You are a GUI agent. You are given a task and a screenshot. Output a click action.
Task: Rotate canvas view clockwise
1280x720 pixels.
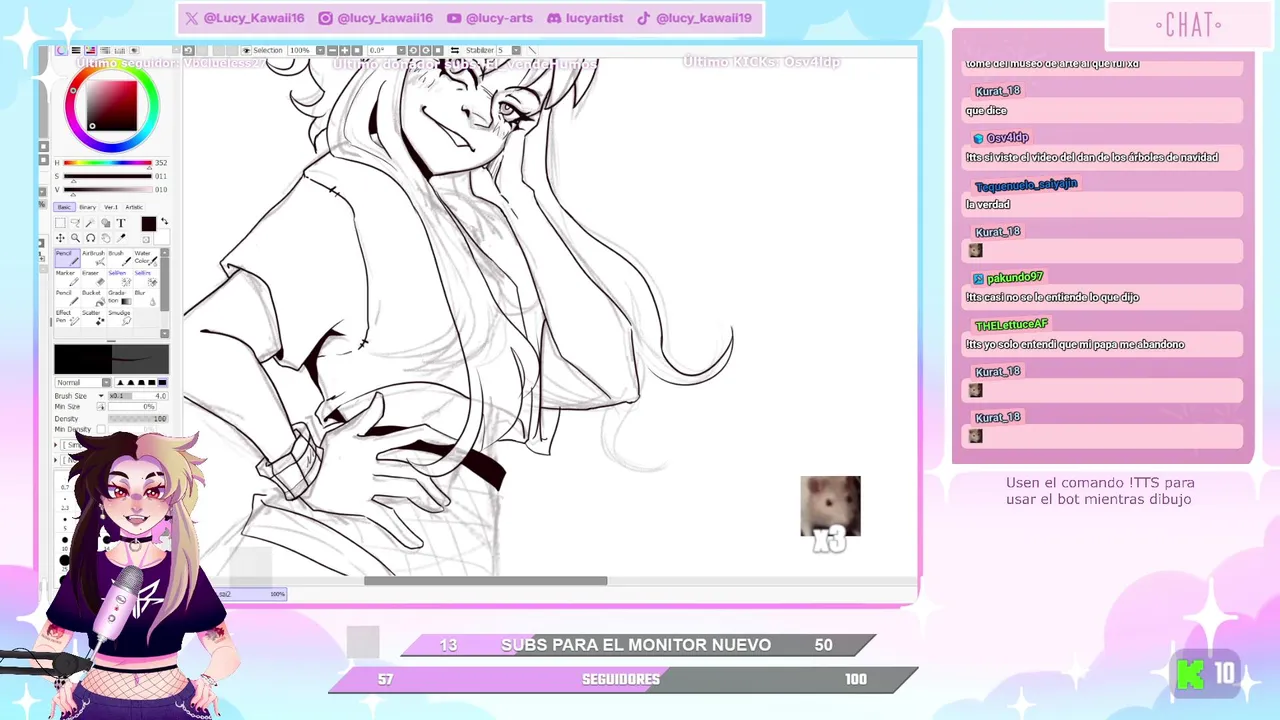(x=426, y=50)
